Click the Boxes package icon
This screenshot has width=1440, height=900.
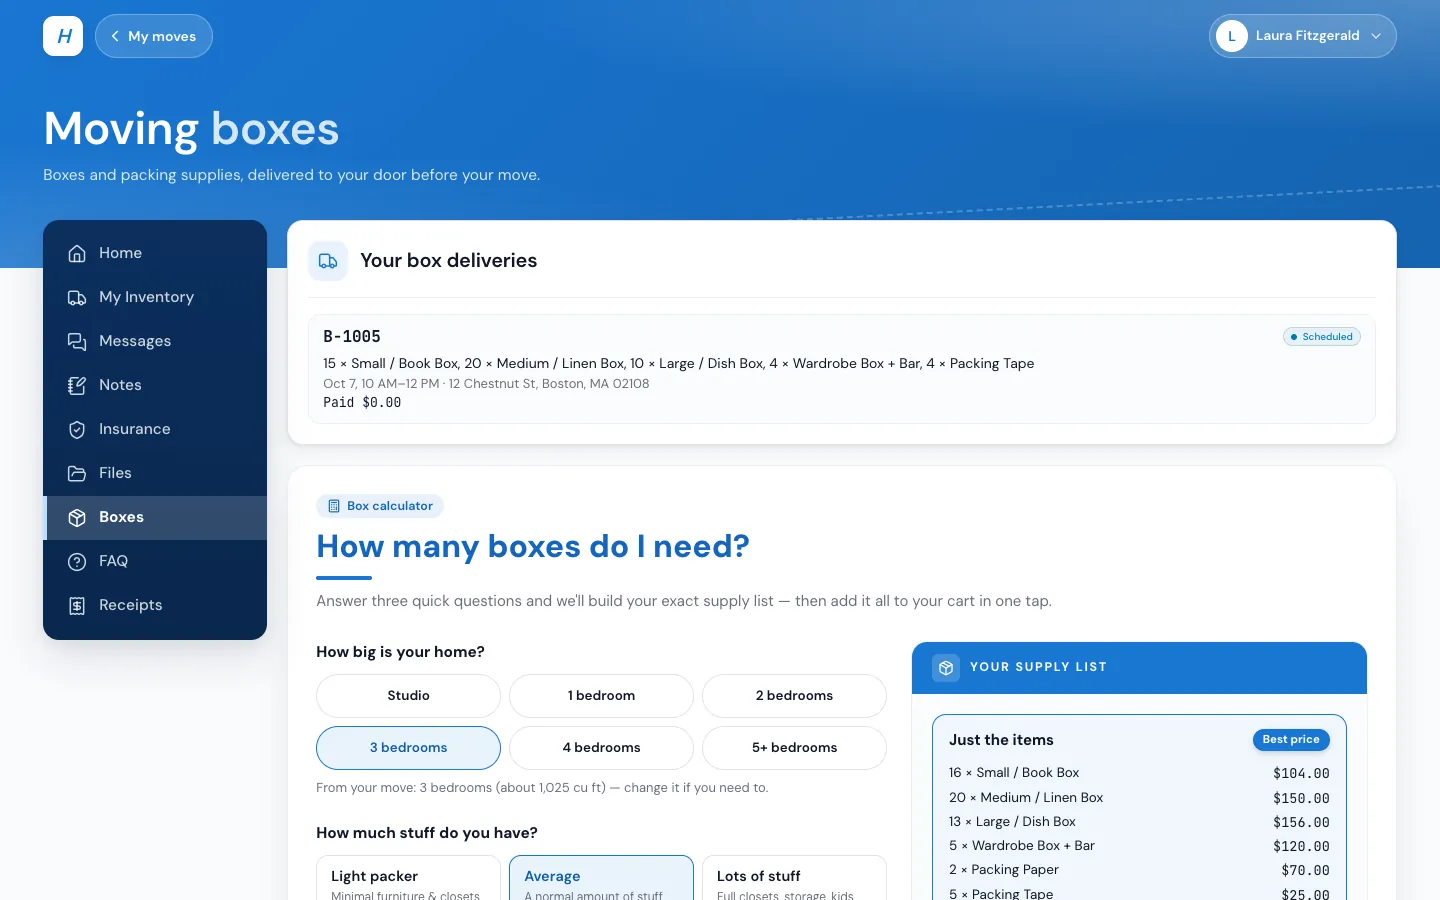point(77,517)
